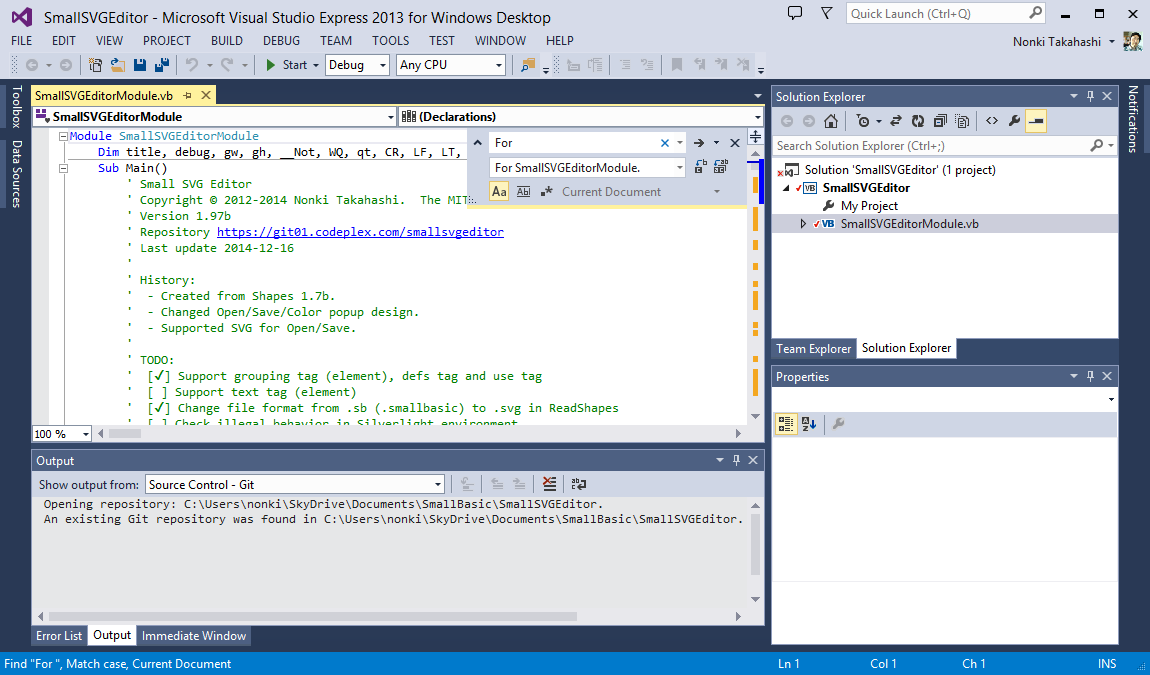Image resolution: width=1150 pixels, height=675 pixels.
Task: Click the Search Solution Explorer field
Action: point(931,145)
